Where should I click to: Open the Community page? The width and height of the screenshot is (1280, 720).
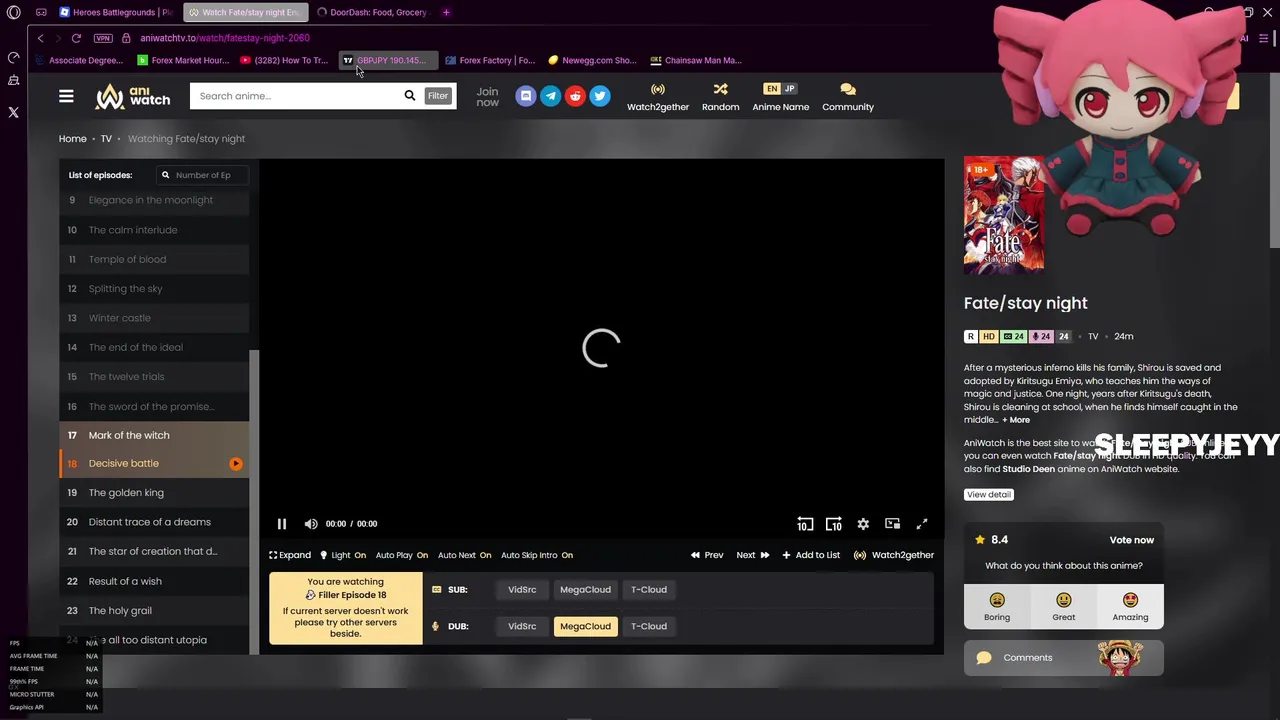pos(848,97)
